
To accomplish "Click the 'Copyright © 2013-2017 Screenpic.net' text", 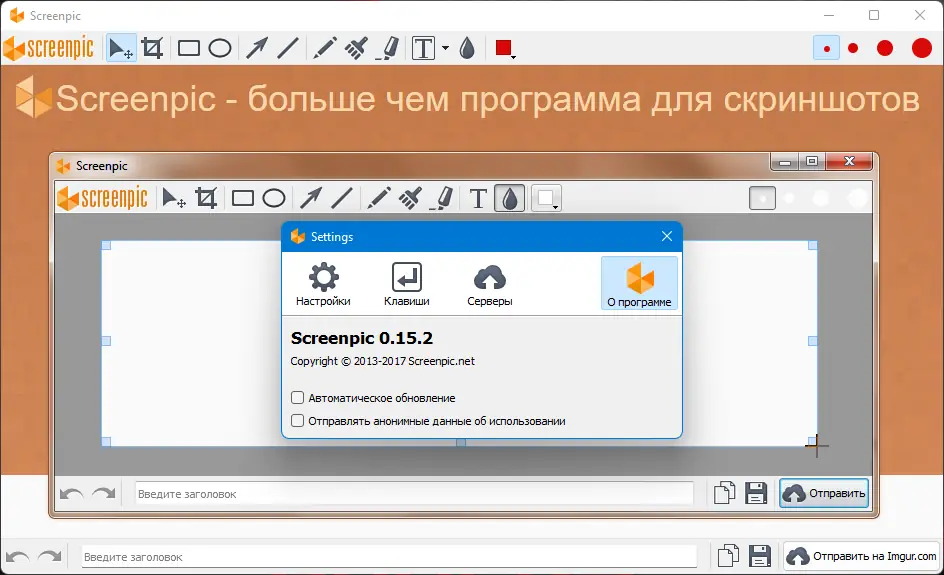I will [382, 361].
